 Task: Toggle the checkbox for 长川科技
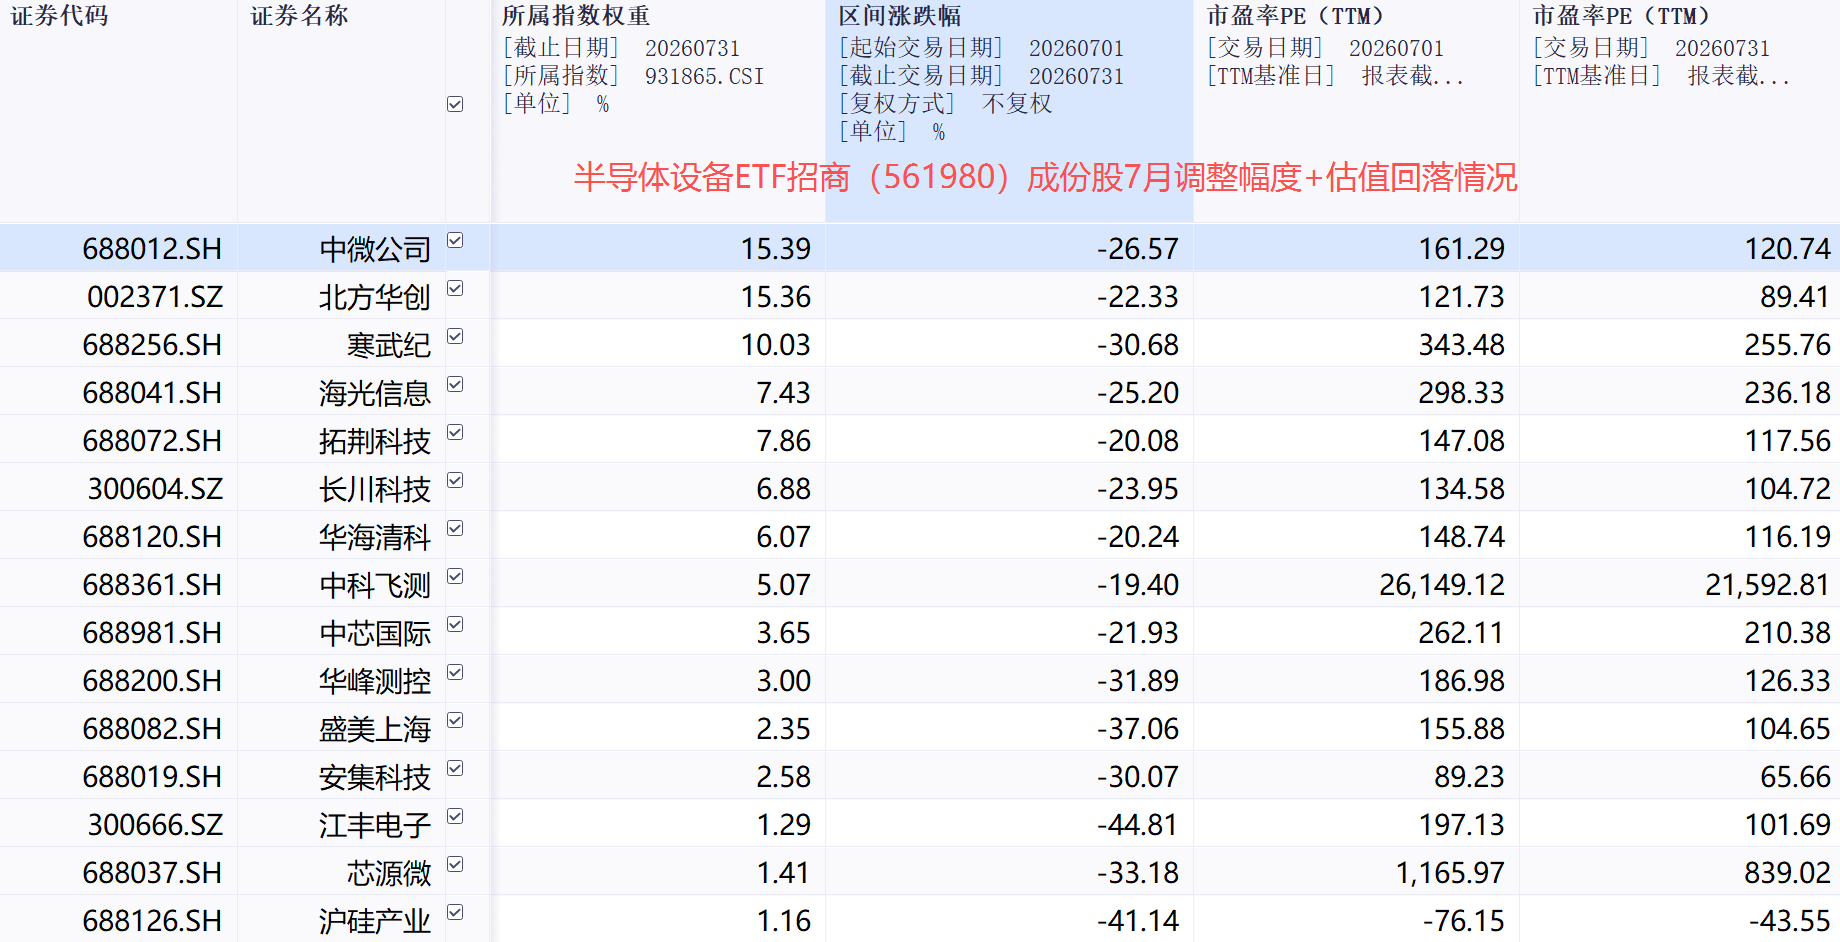pos(455,480)
